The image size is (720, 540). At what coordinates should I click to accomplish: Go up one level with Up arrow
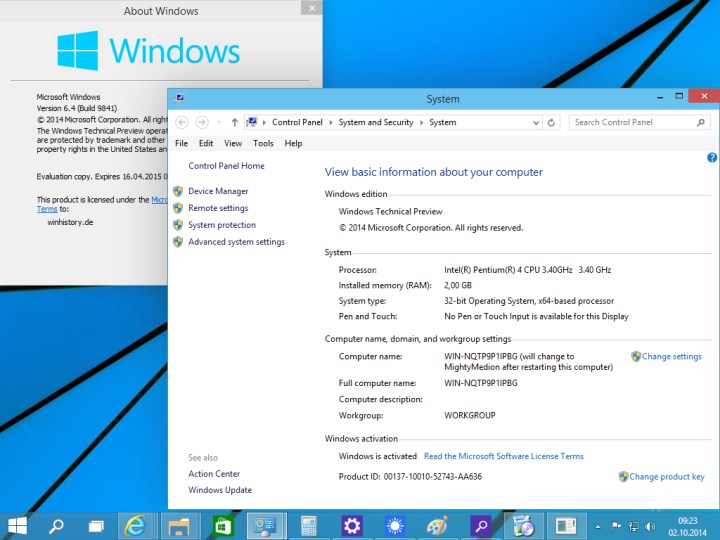click(235, 122)
